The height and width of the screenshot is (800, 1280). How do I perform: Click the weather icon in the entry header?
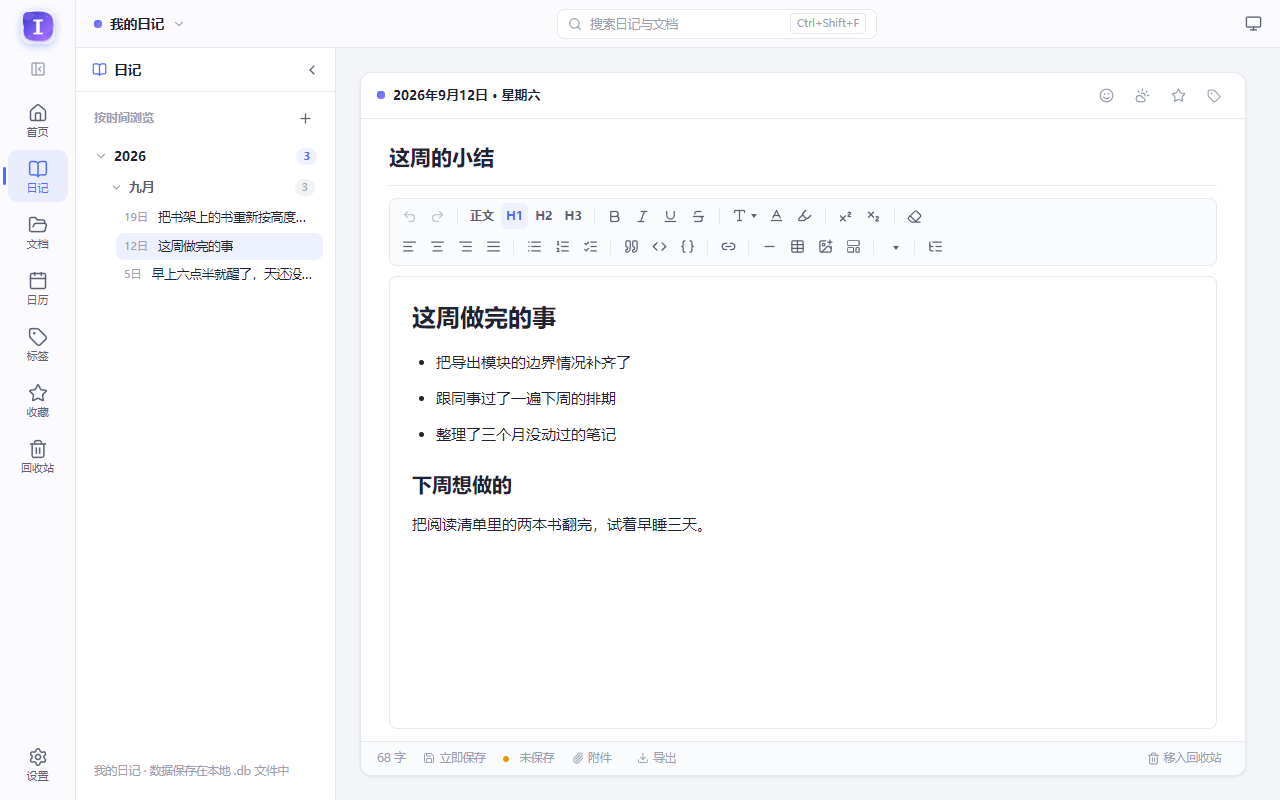pos(1142,96)
